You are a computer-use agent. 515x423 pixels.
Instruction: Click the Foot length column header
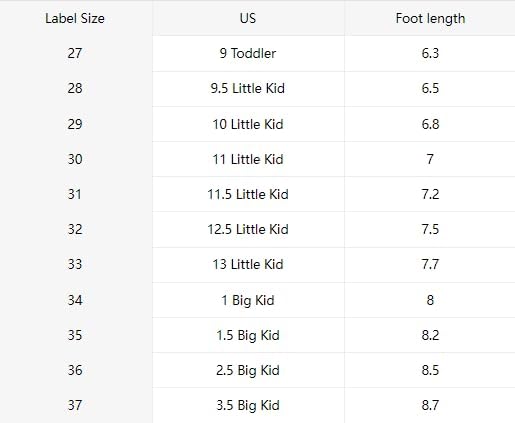point(430,18)
